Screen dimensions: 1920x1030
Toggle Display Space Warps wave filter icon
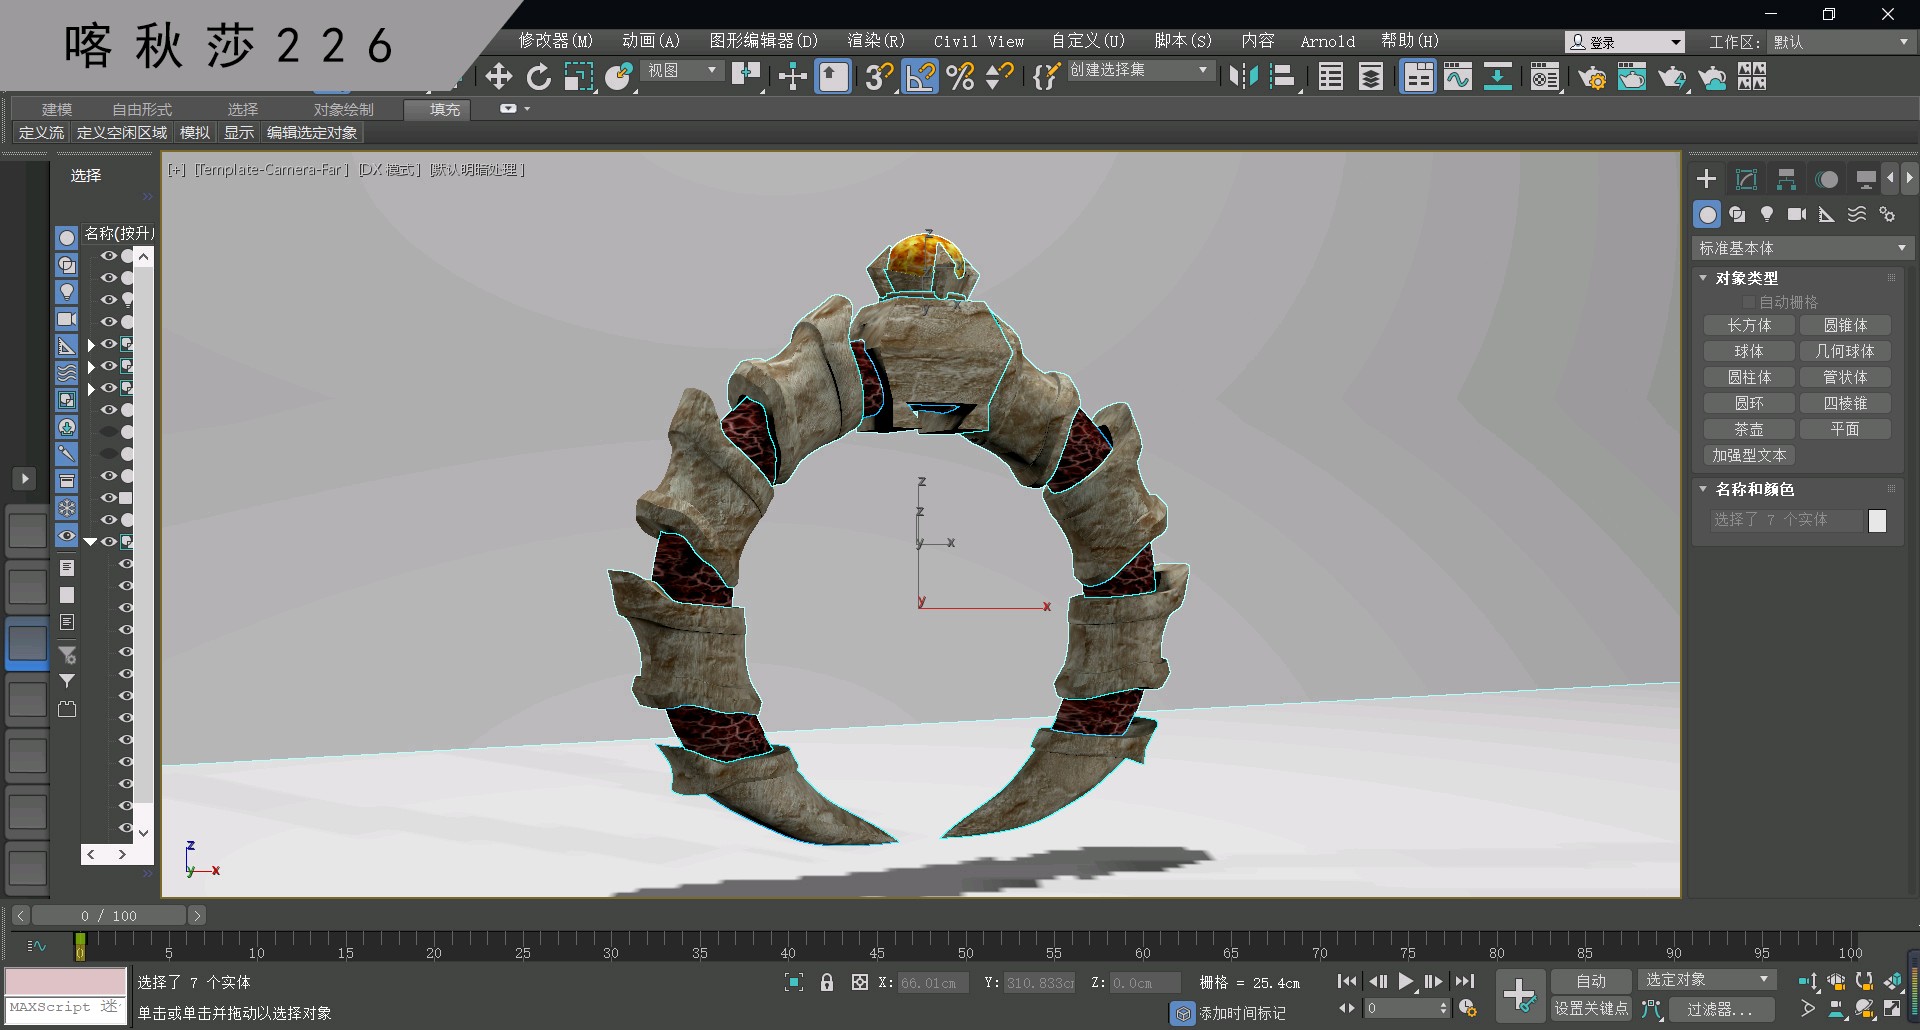click(x=66, y=373)
